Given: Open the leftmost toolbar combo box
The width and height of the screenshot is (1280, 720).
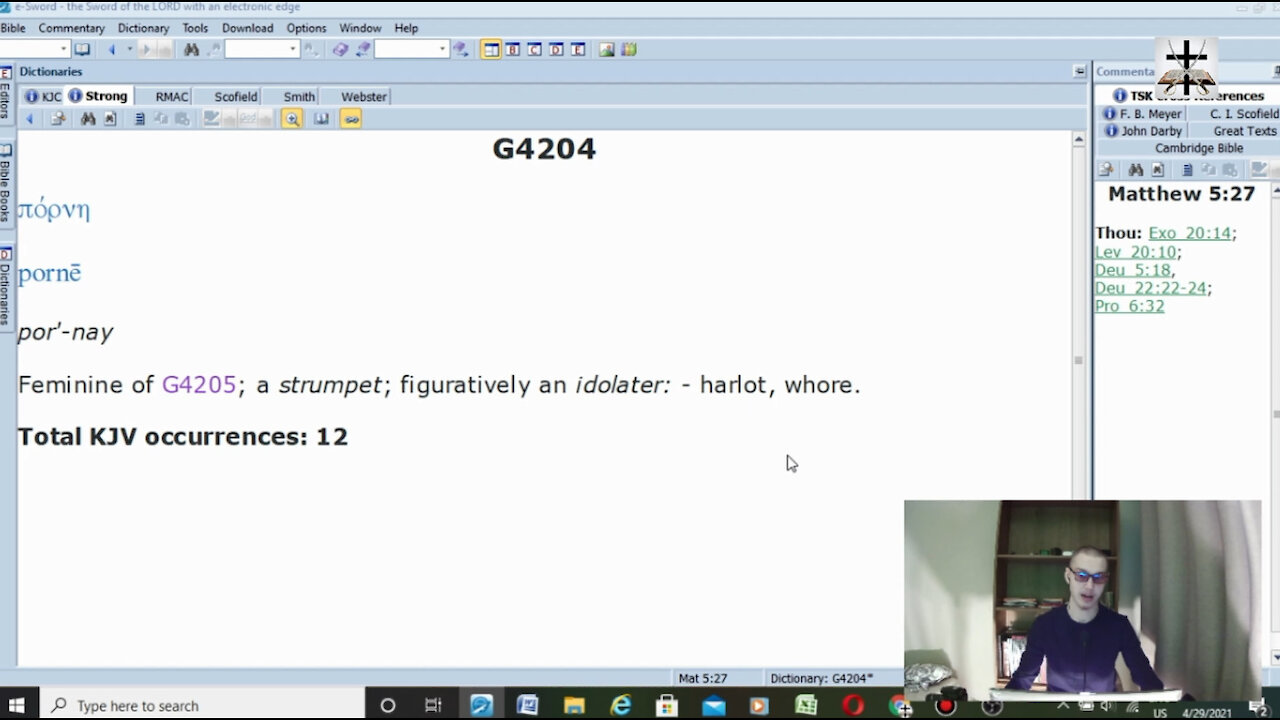Looking at the screenshot, I should click(x=34, y=49).
